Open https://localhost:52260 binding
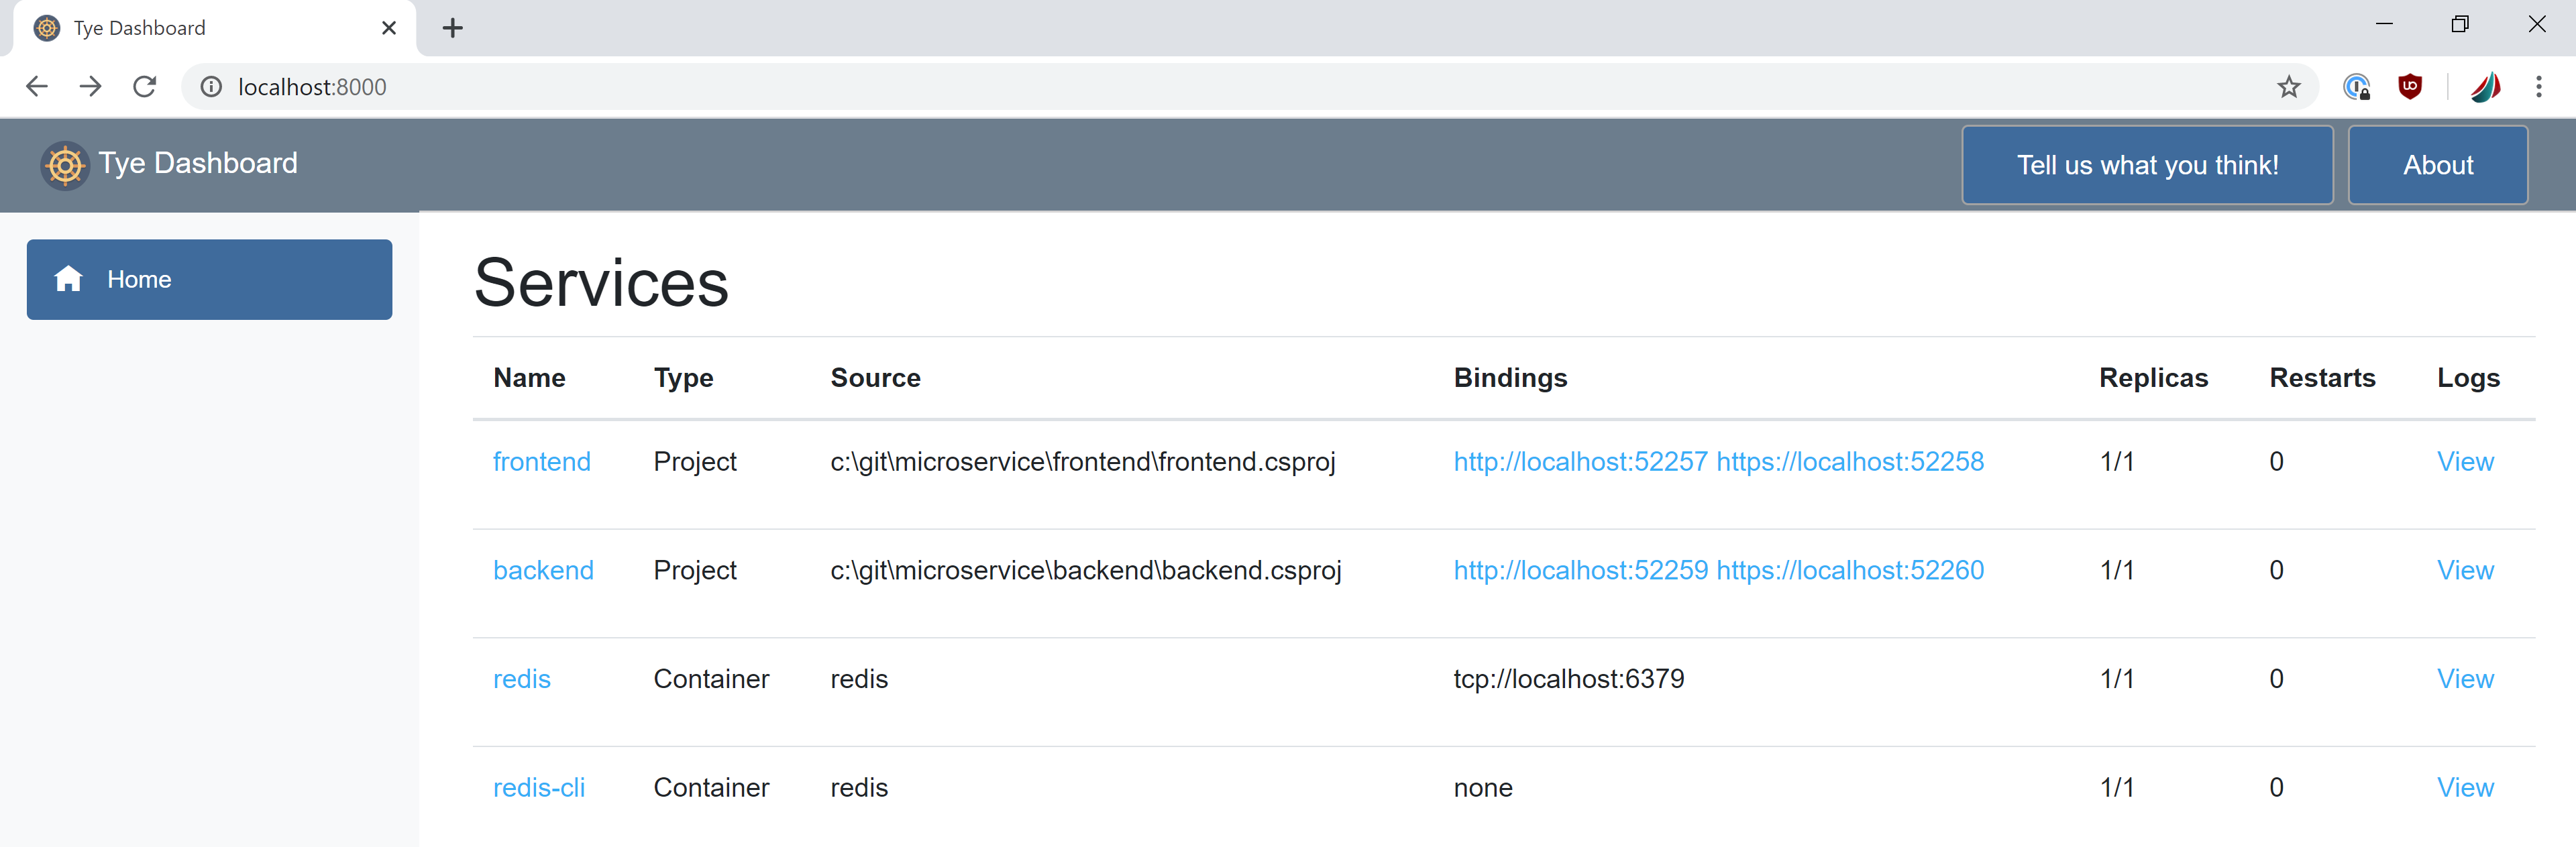Image resolution: width=2576 pixels, height=847 pixels. (x=1850, y=570)
